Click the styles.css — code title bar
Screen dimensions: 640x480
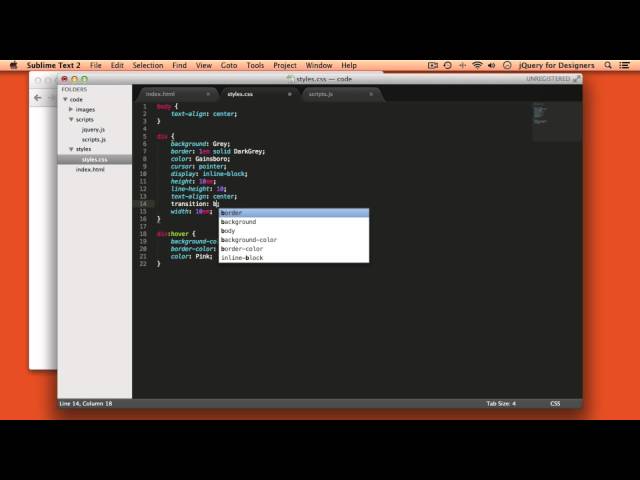pyautogui.click(x=320, y=79)
